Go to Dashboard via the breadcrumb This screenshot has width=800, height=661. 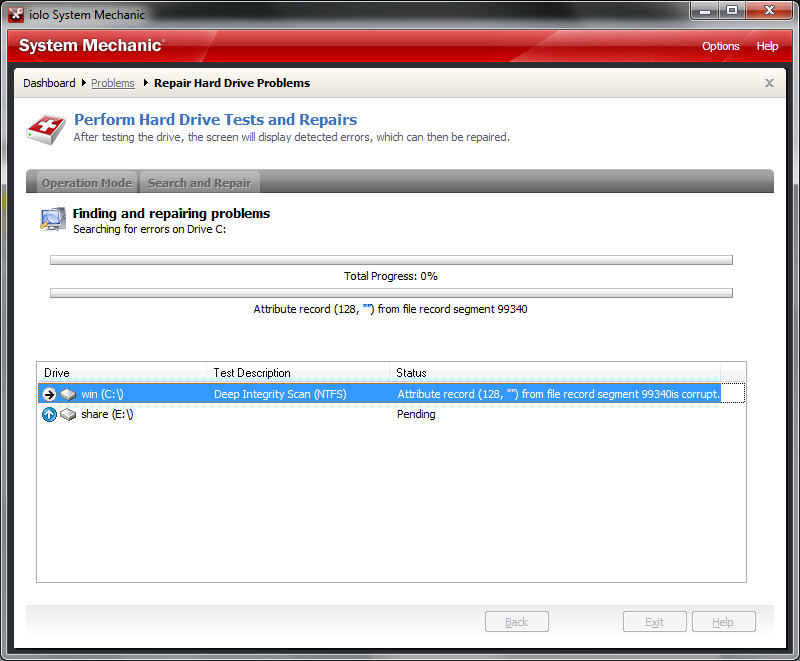49,83
